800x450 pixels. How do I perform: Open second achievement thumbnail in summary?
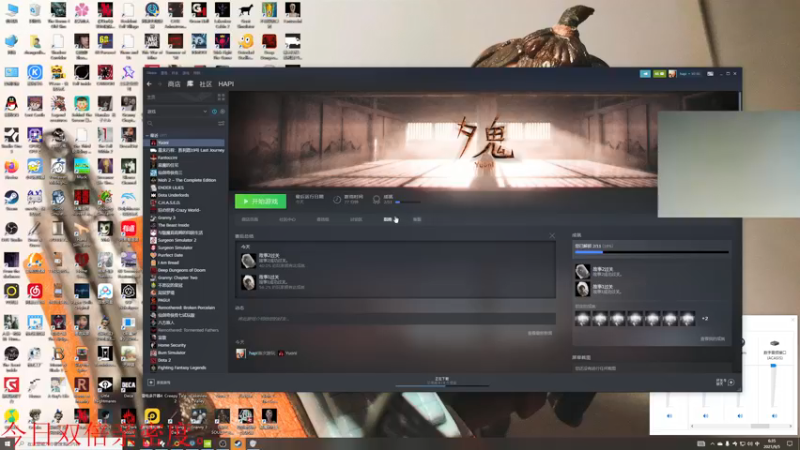[x=248, y=282]
